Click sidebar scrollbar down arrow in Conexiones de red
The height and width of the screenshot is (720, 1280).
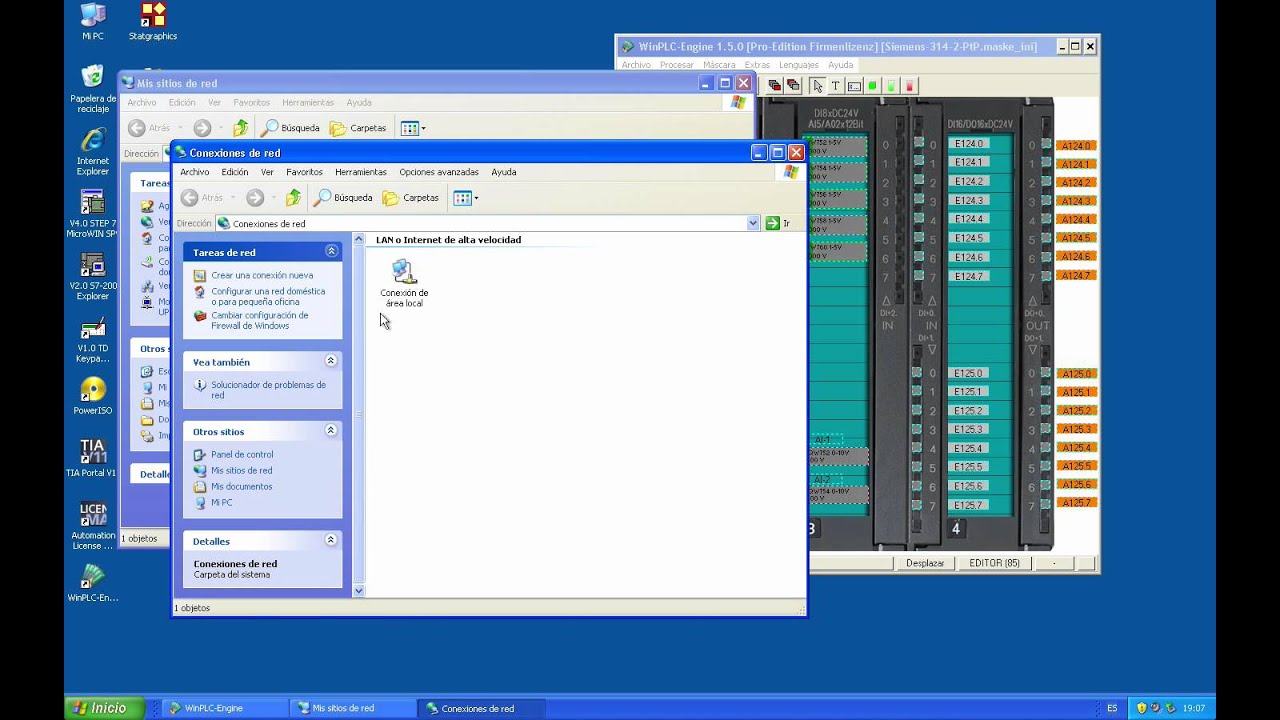(x=359, y=590)
